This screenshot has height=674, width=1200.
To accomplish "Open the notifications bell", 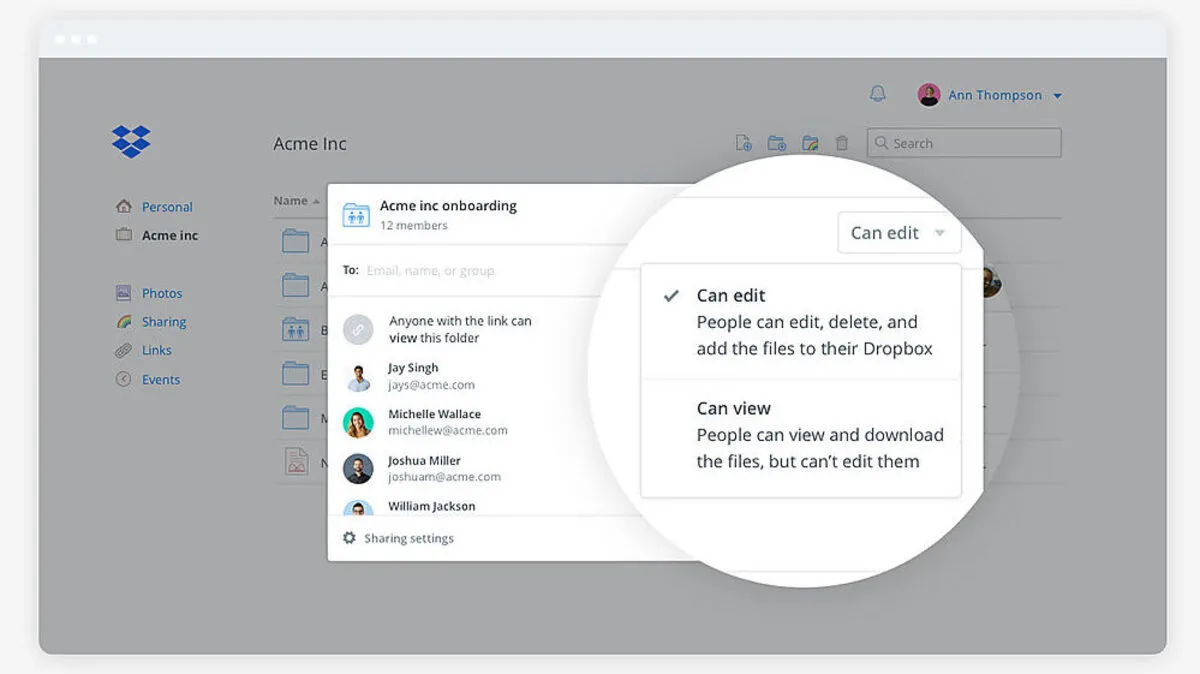I will [877, 94].
